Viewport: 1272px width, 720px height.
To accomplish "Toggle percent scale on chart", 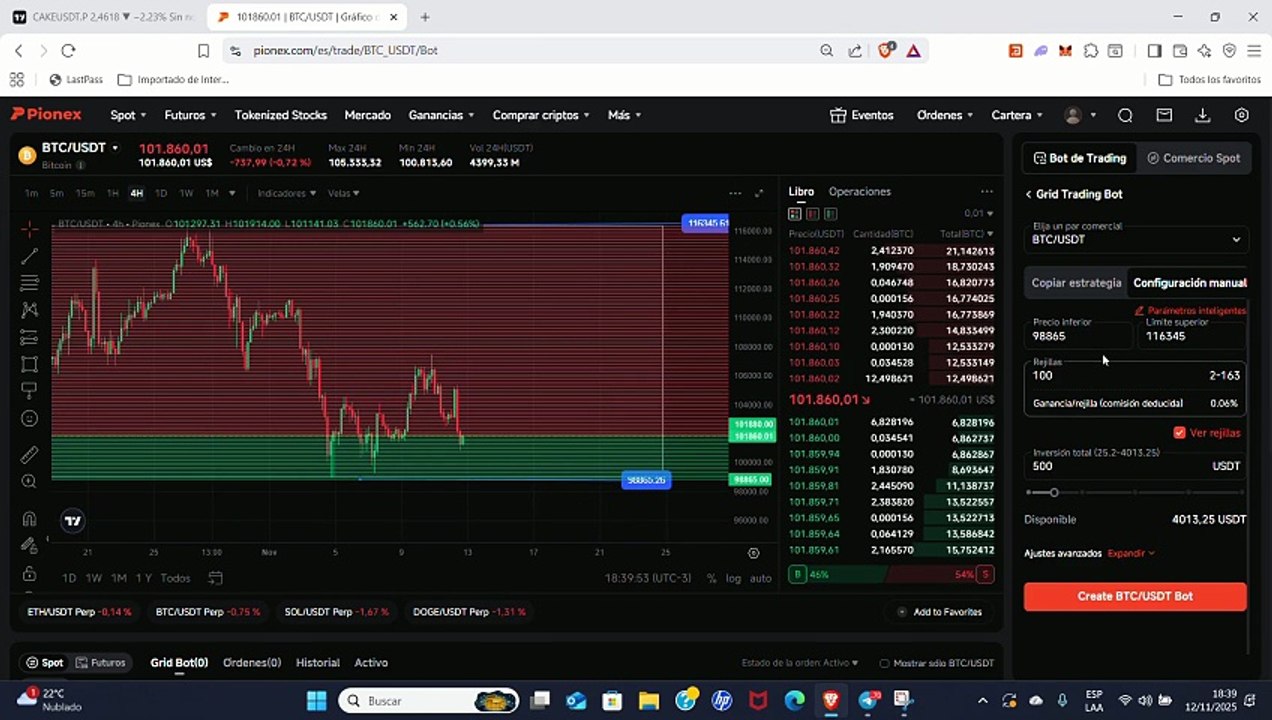I will (x=712, y=578).
